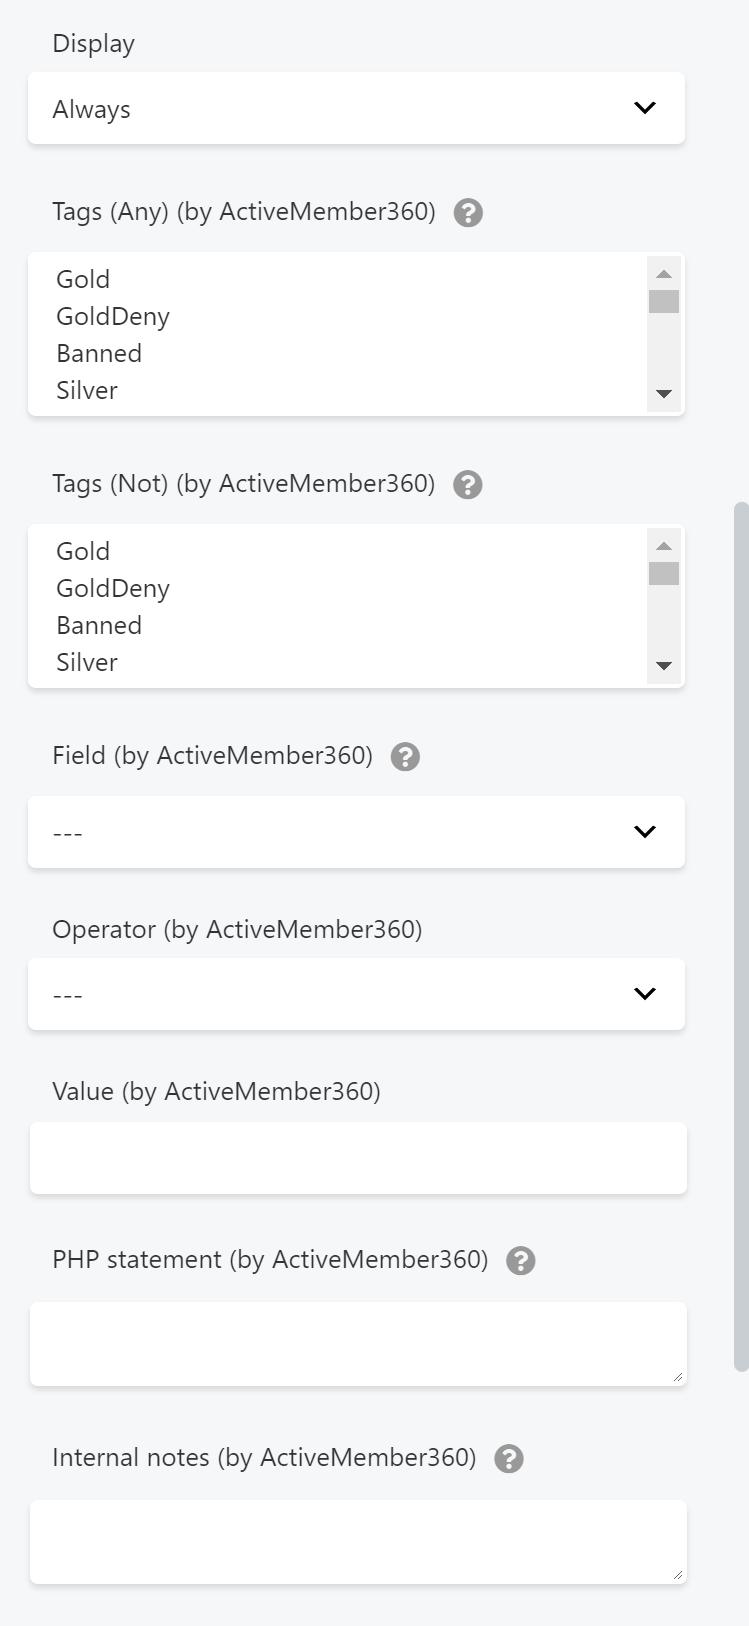The height and width of the screenshot is (1626, 749).
Task: Focus the Internal notes text area
Action: coord(358,1542)
